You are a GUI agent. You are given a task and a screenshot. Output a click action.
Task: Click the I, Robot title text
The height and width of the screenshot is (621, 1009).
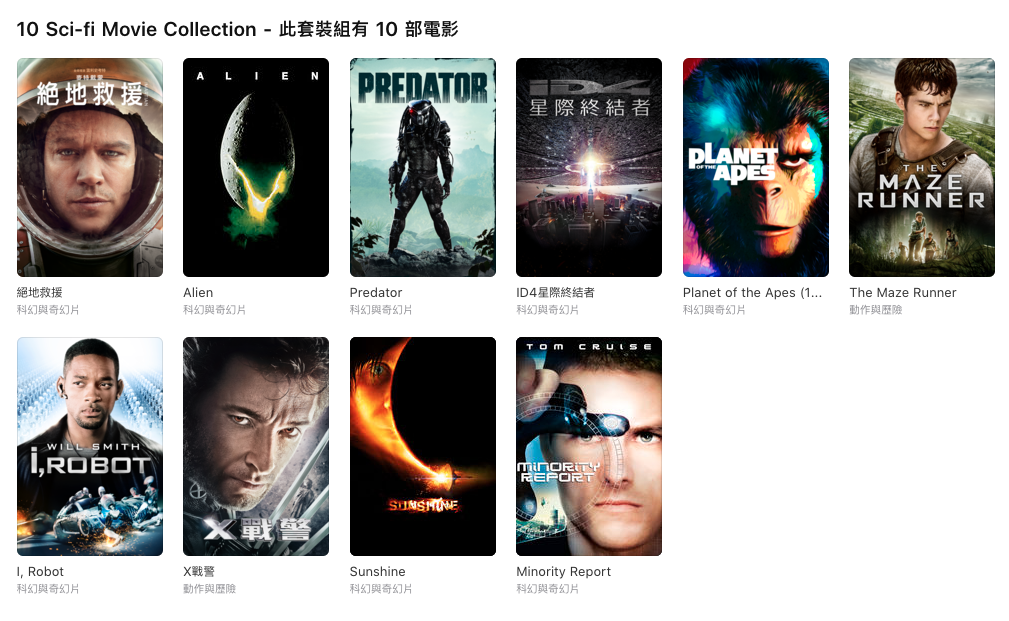(41, 572)
